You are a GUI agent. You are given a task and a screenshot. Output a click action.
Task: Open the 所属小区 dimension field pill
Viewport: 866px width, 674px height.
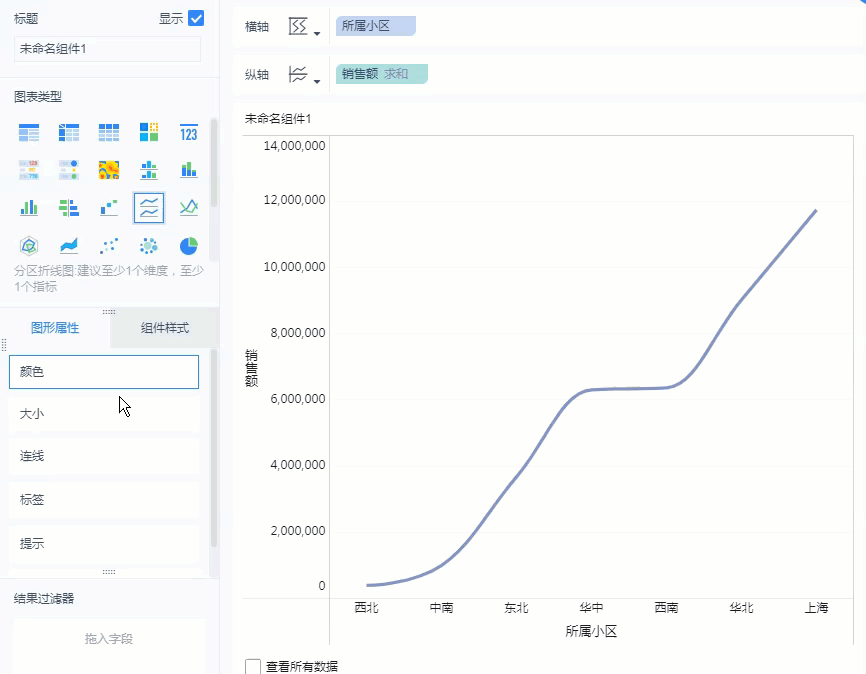[x=376, y=26]
